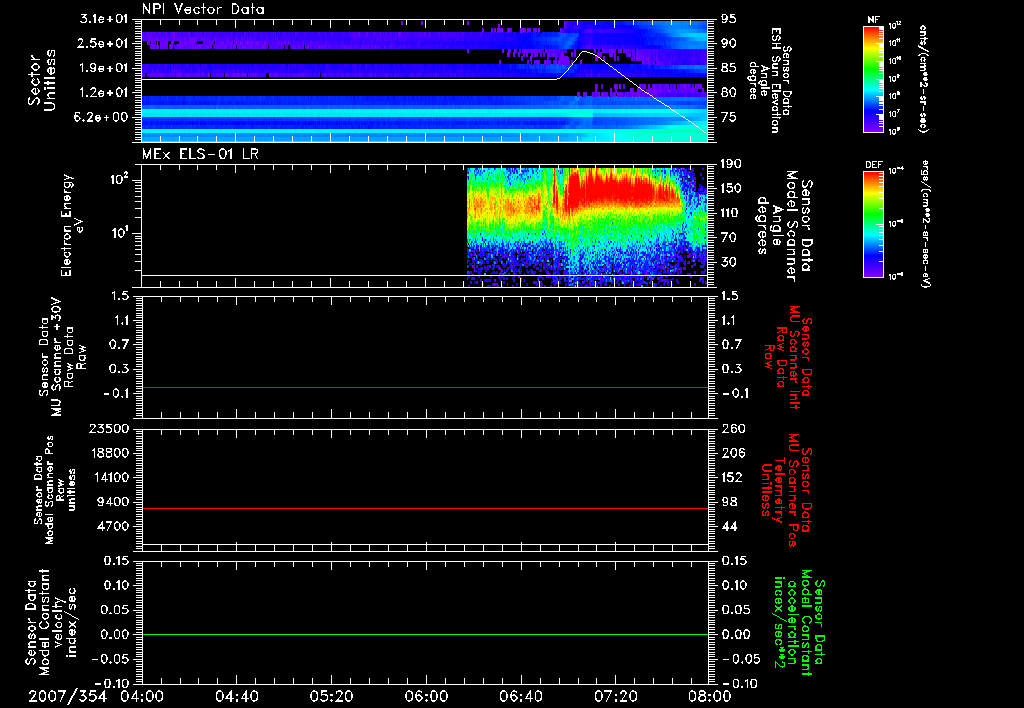Click the green constant velocity trace line
The height and width of the screenshot is (708, 1024).
[x=425, y=634]
